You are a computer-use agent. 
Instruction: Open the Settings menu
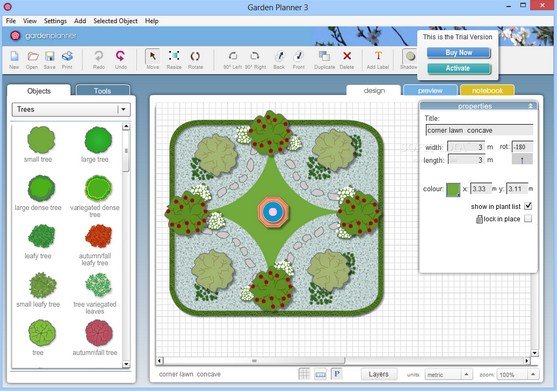[x=55, y=21]
